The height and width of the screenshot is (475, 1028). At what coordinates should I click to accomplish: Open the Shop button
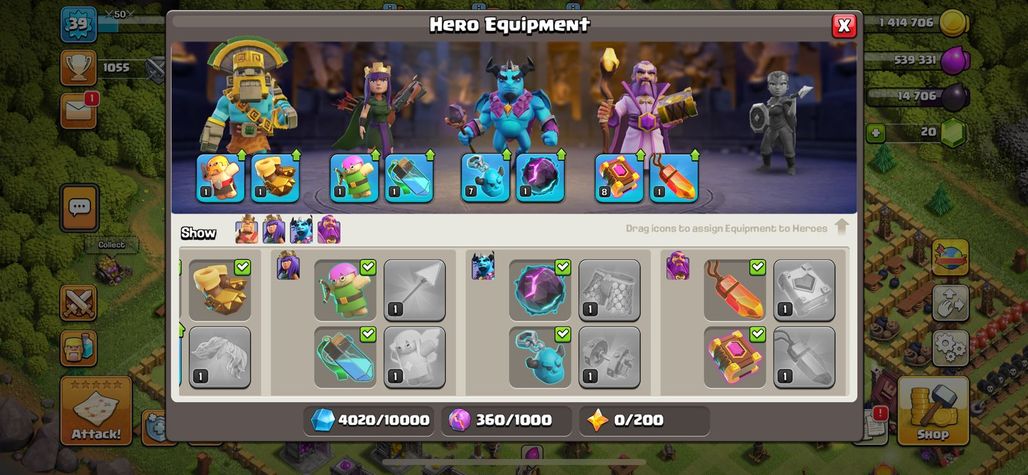coord(933,411)
